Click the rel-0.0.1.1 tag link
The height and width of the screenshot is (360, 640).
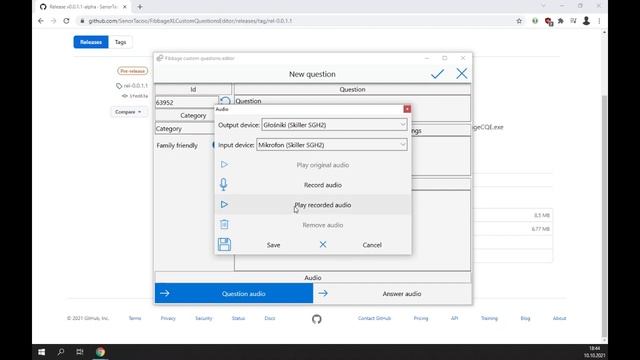136,86
